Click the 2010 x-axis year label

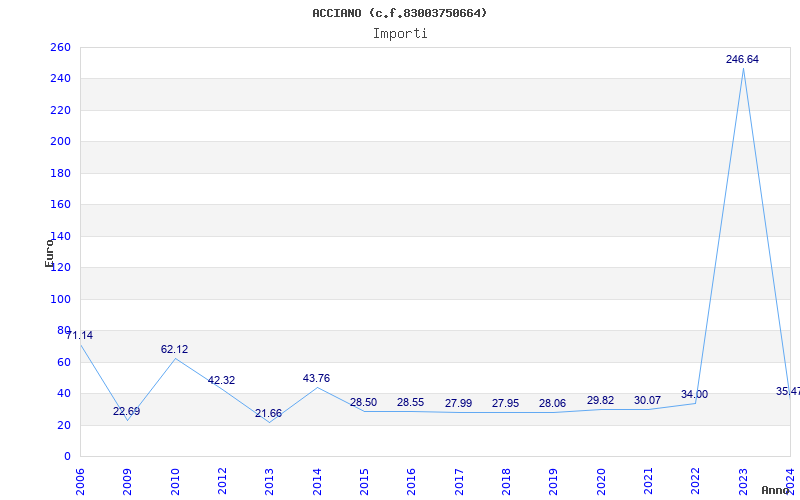[x=175, y=482]
